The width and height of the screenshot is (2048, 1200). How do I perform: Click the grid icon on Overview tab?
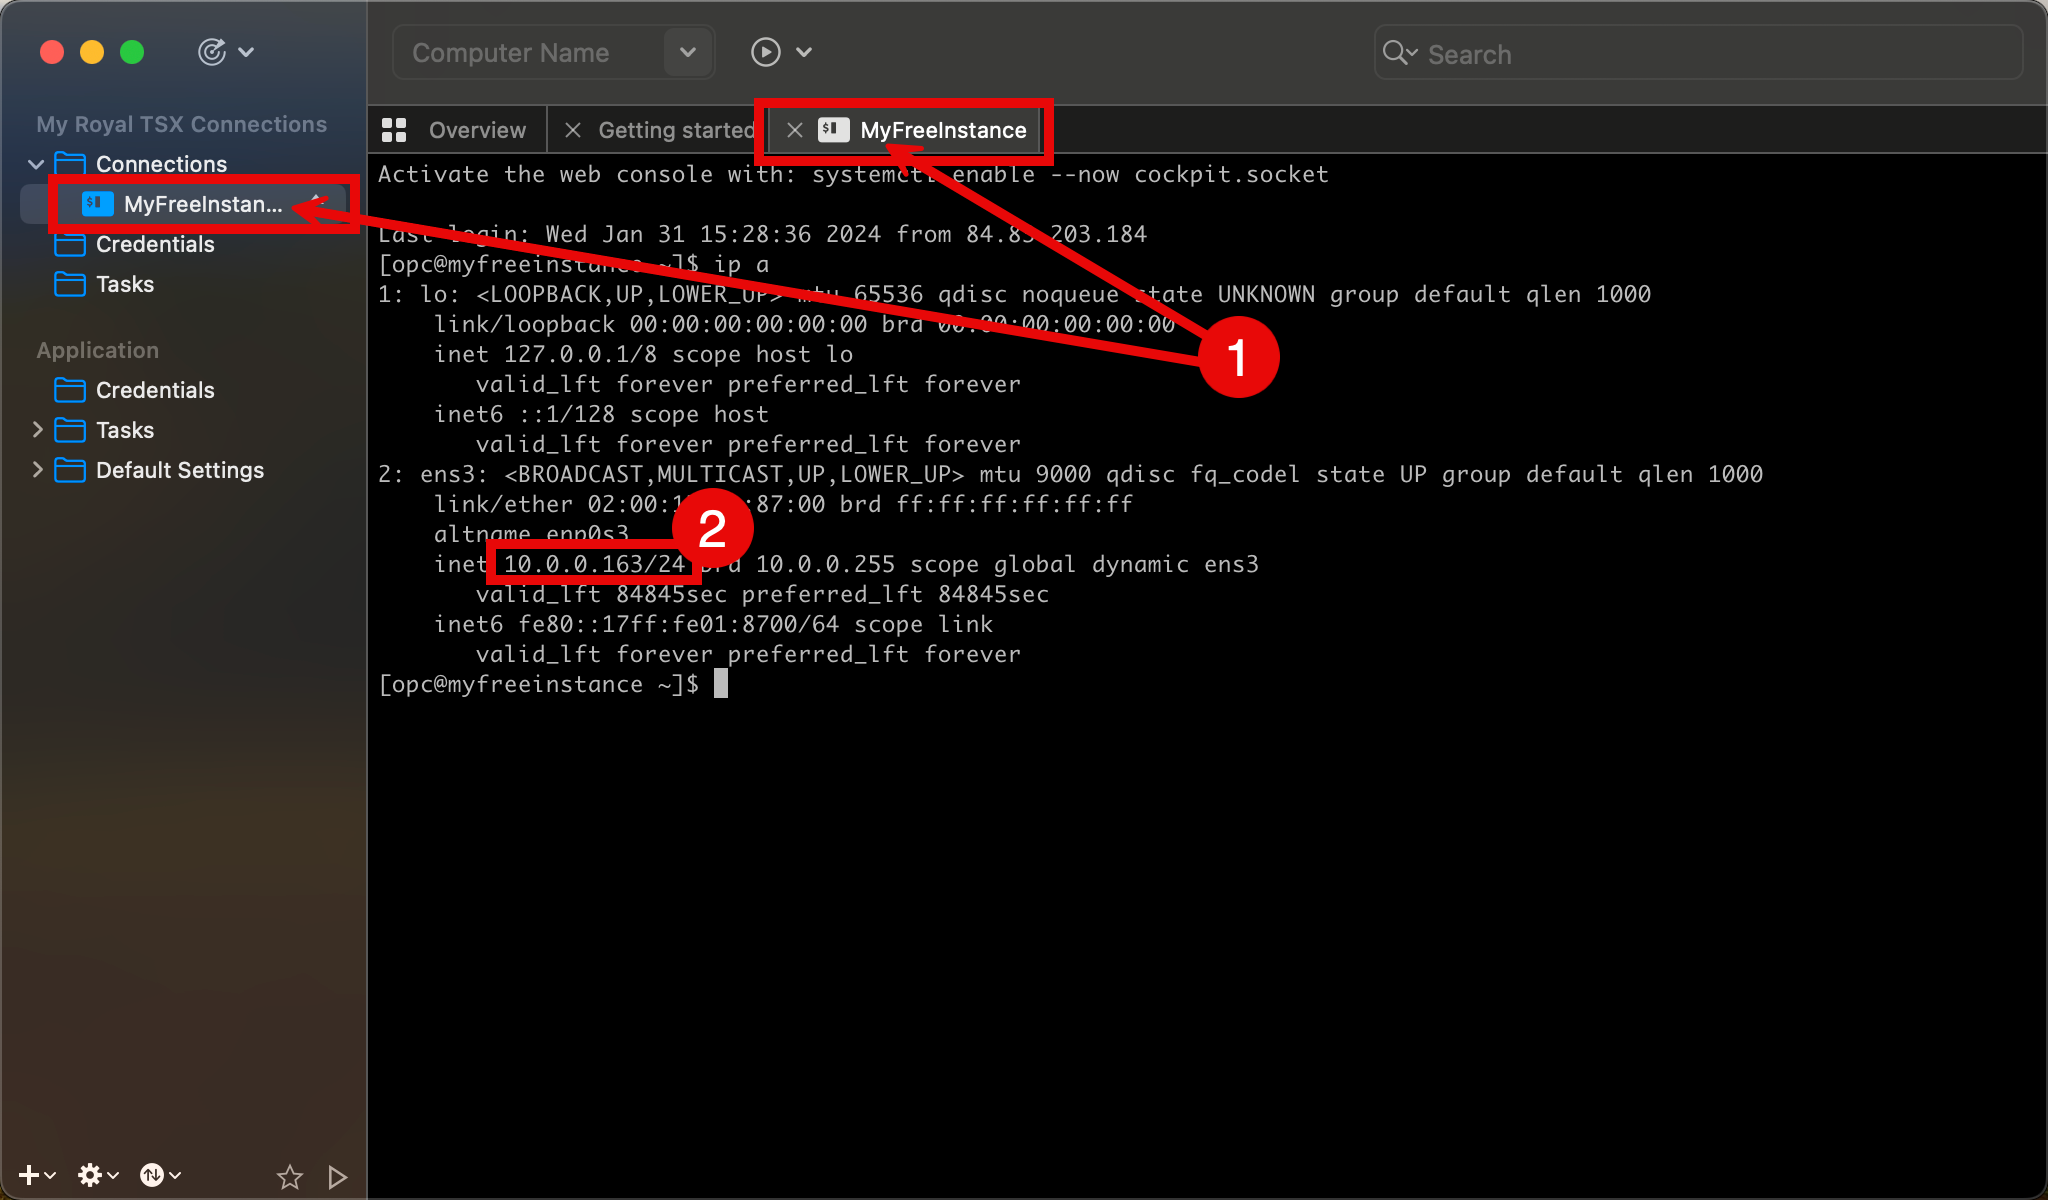(x=394, y=130)
